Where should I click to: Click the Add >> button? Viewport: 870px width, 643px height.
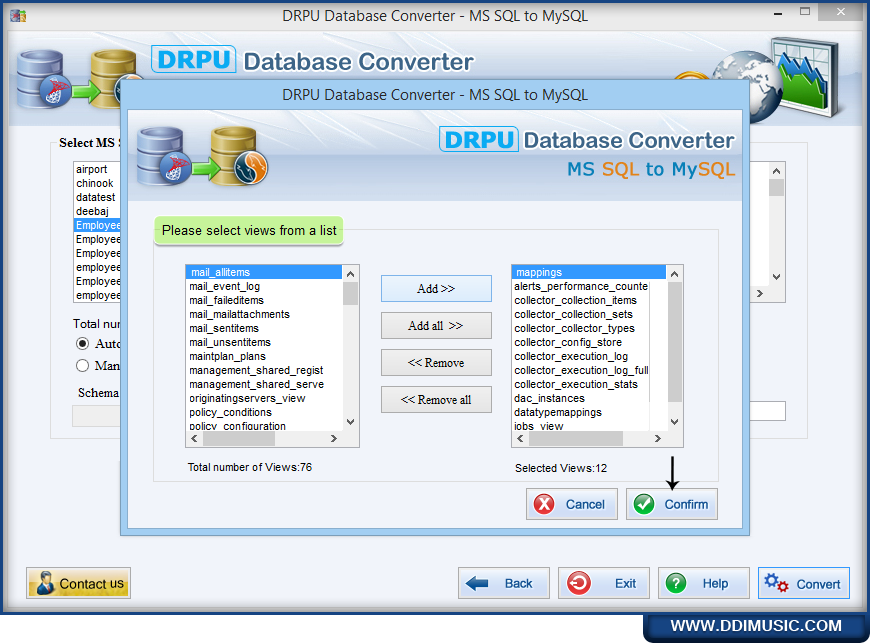pyautogui.click(x=436, y=288)
